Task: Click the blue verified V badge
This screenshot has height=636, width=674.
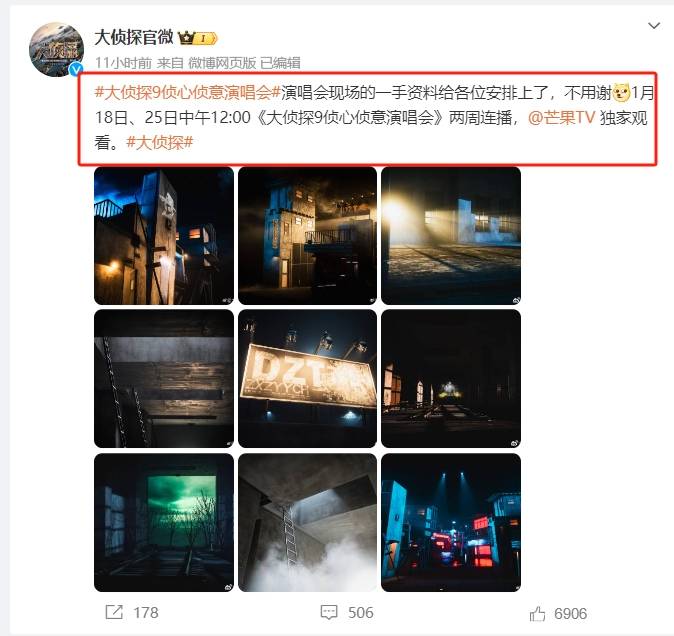Action: (77, 69)
